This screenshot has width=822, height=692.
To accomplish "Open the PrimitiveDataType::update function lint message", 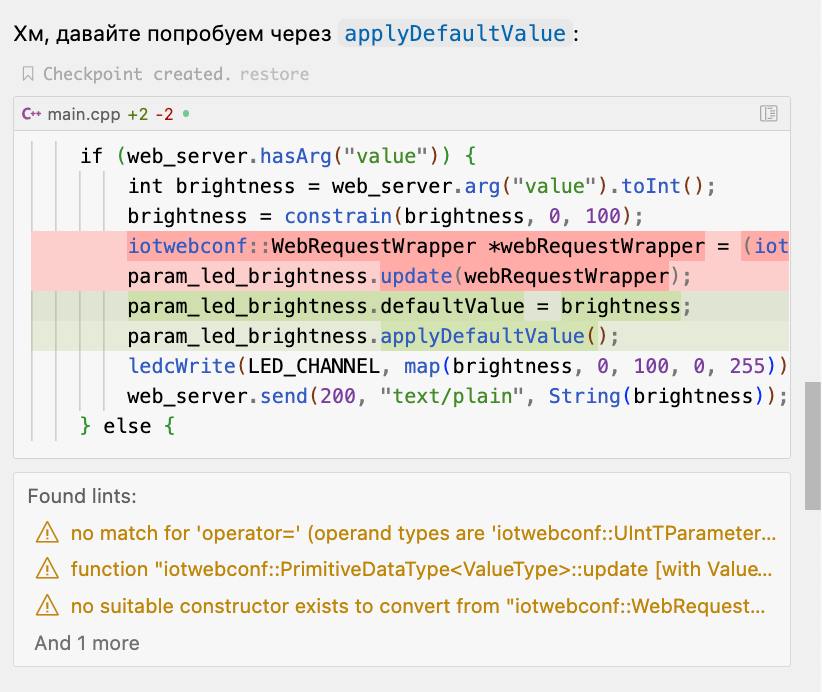I will pos(423,569).
